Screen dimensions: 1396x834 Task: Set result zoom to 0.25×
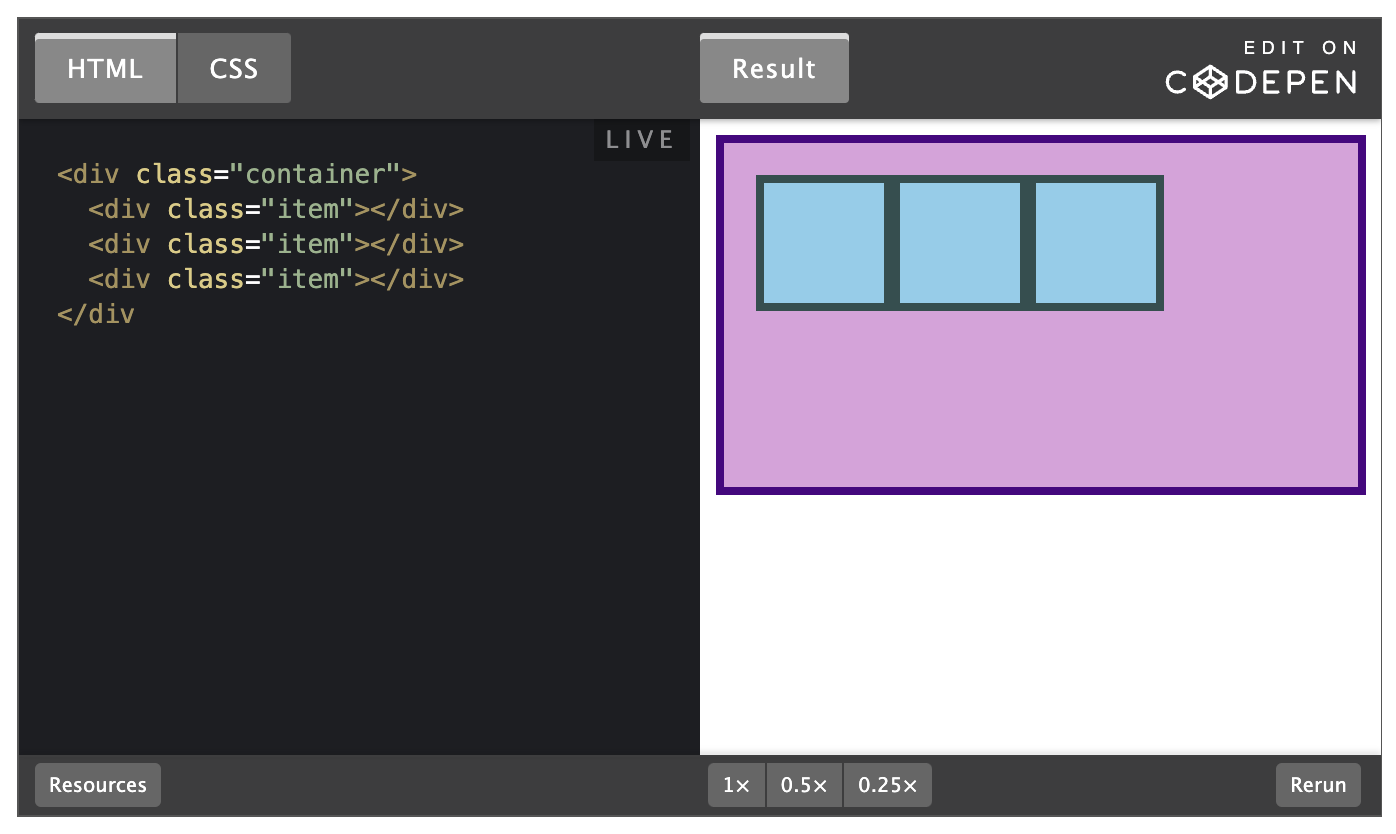[x=887, y=785]
